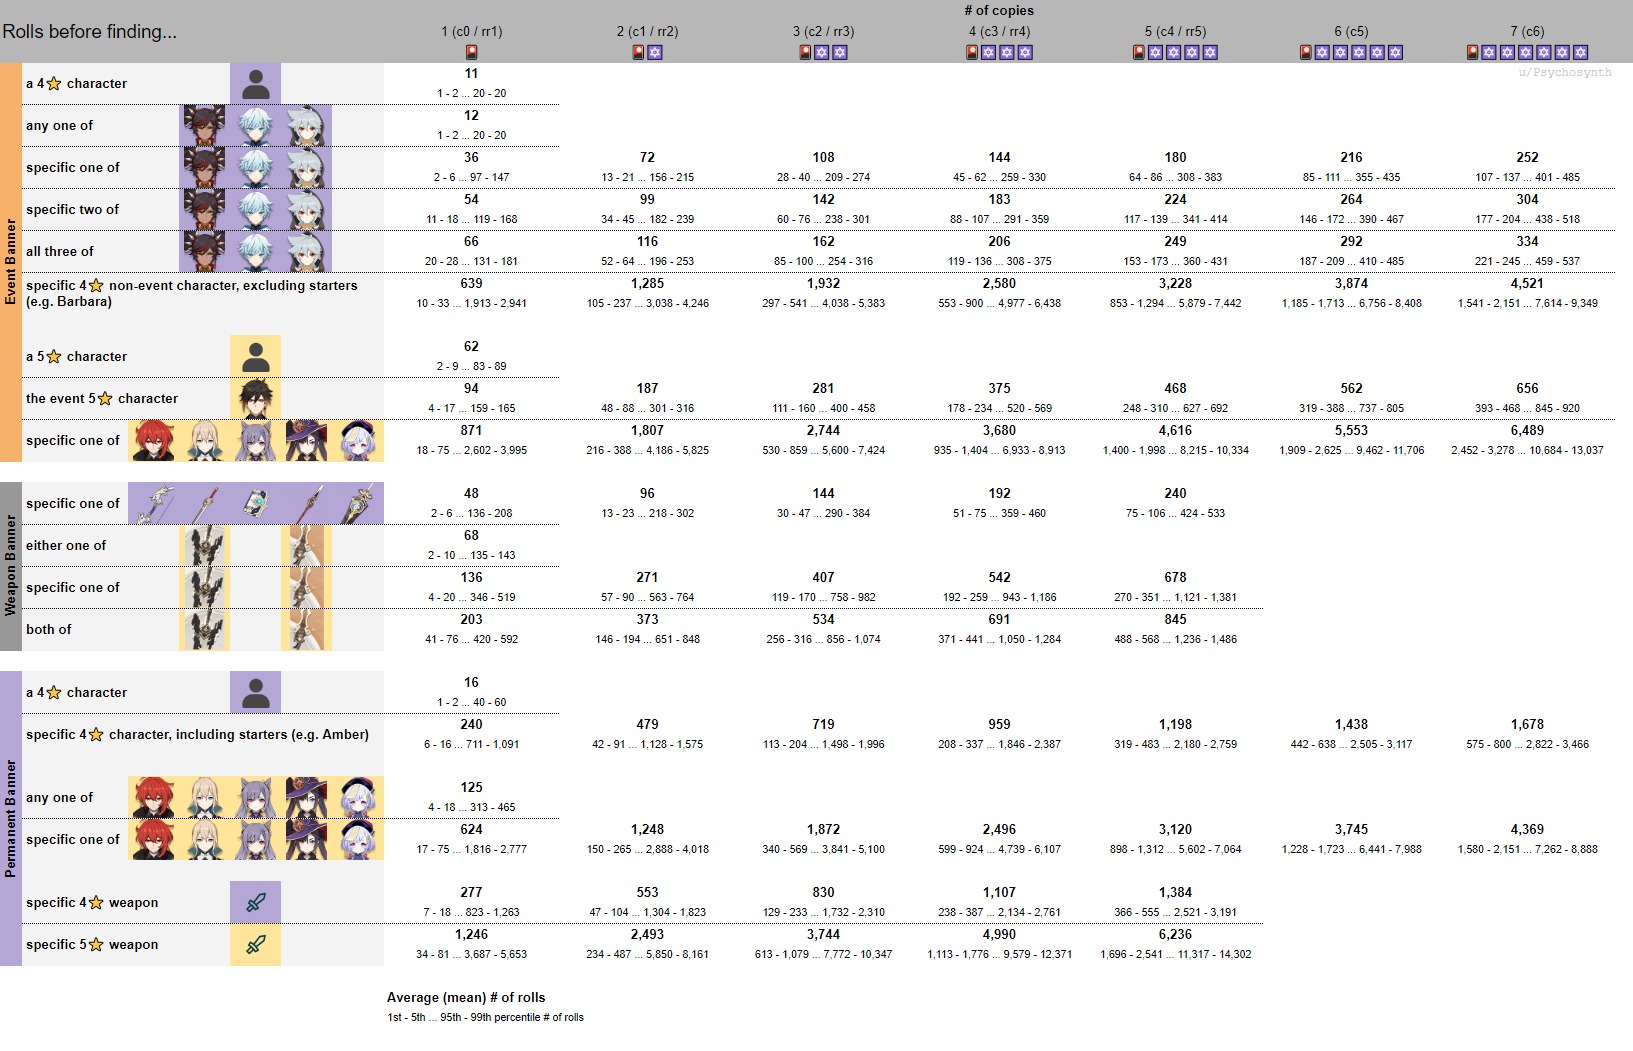This screenshot has width=1633, height=1051.
Task: Click the purple star icon under "2 (c1 / rr2)"
Action: (x=655, y=52)
